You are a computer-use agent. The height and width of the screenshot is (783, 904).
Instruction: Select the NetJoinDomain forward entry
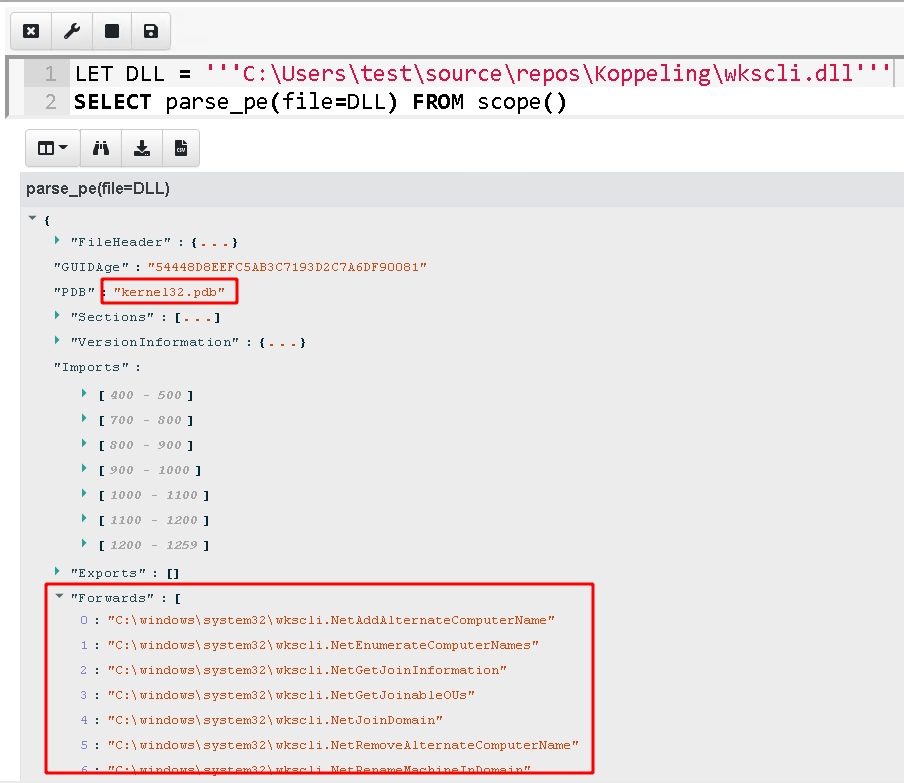275,720
